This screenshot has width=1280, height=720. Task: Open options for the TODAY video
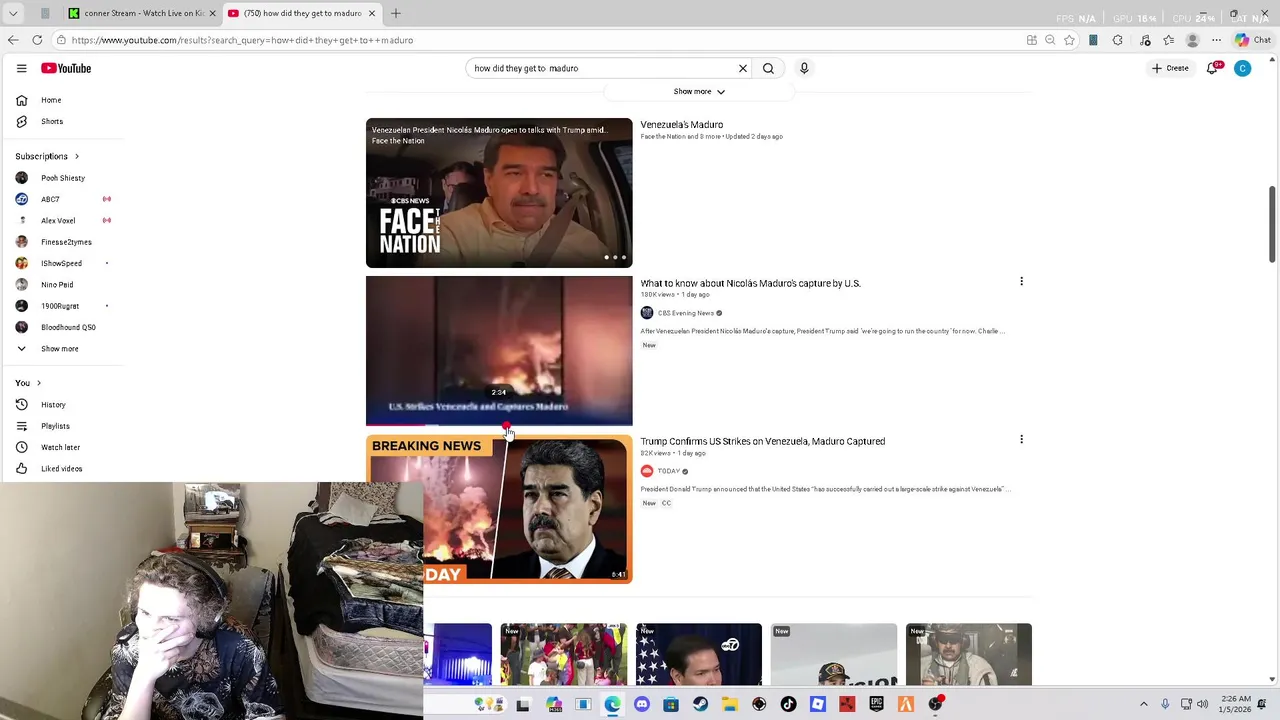(x=1021, y=439)
